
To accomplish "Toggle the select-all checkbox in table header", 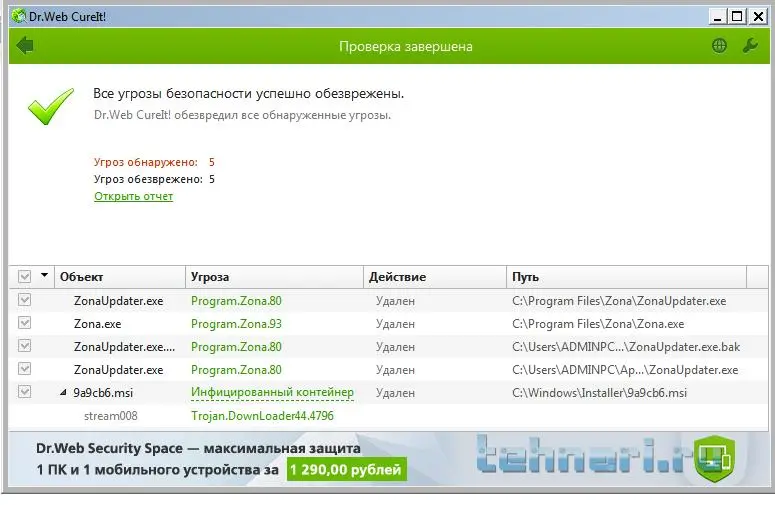I will click(25, 276).
